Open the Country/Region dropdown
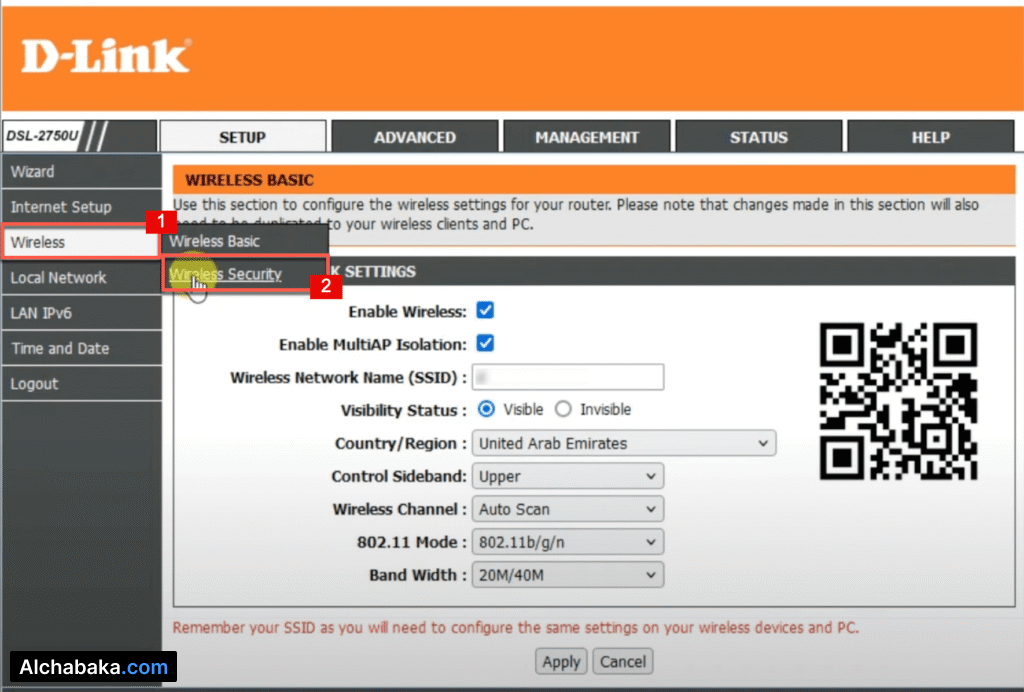 (624, 443)
